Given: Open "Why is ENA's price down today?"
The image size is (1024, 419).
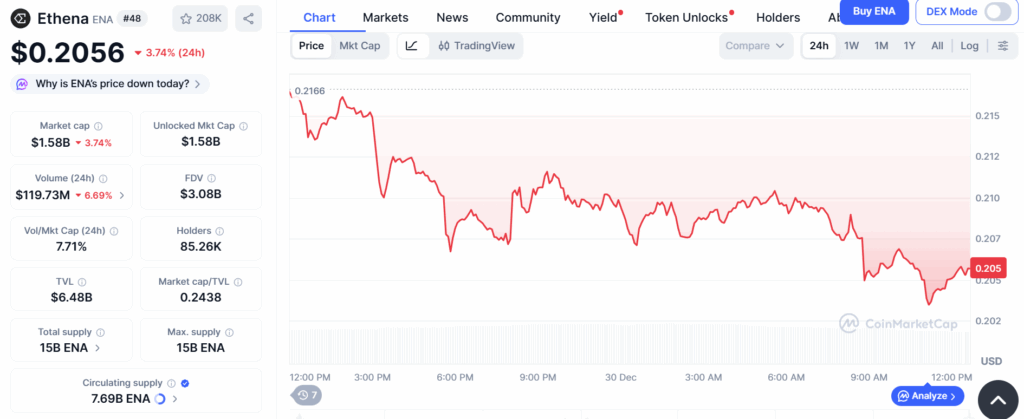Looking at the screenshot, I should point(111,84).
